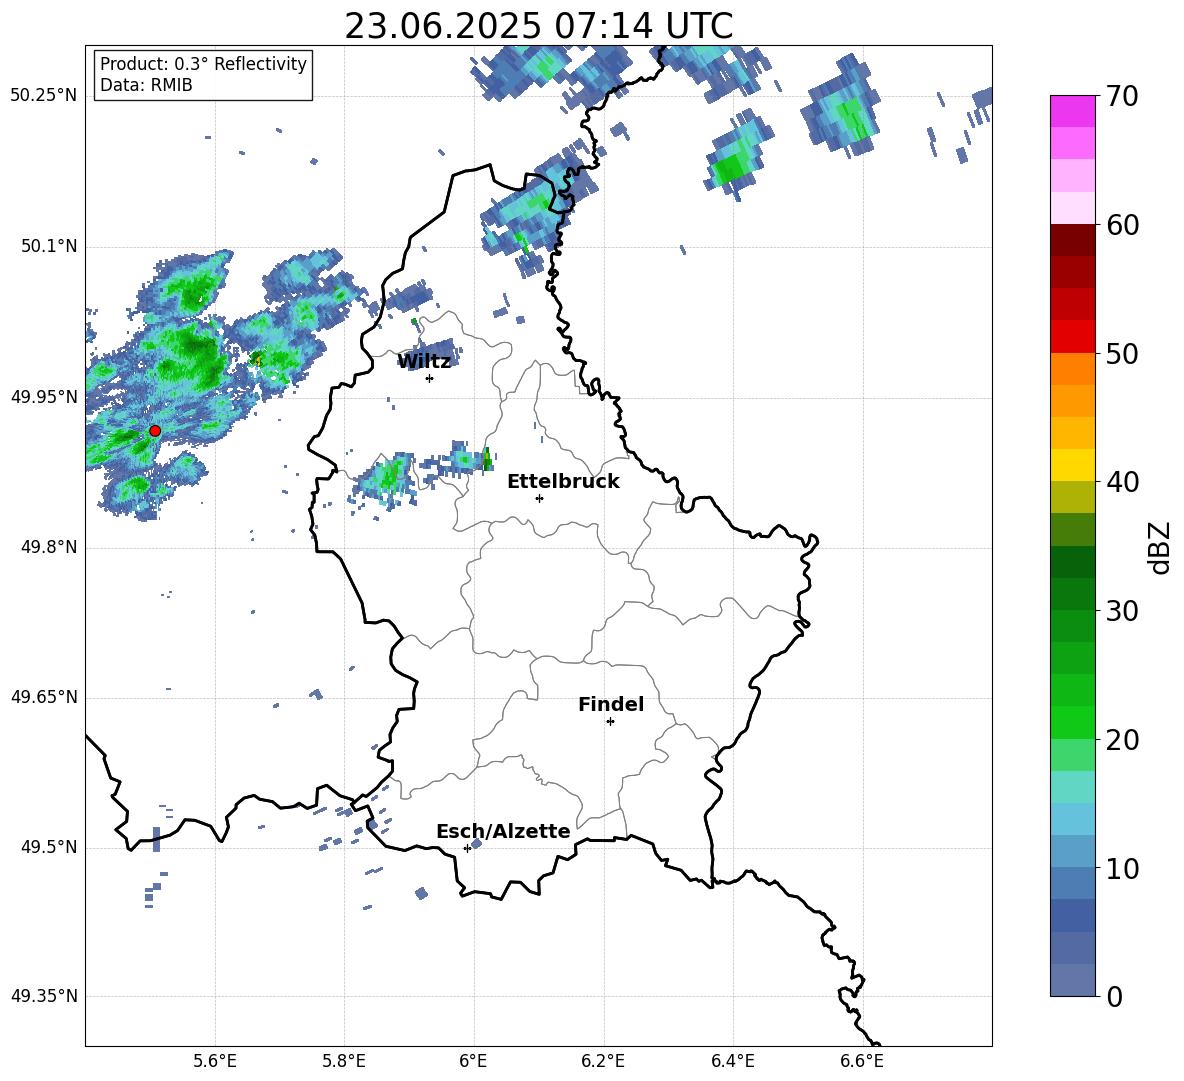
Task: Click longitude label 6°E
Action: coord(473,1061)
